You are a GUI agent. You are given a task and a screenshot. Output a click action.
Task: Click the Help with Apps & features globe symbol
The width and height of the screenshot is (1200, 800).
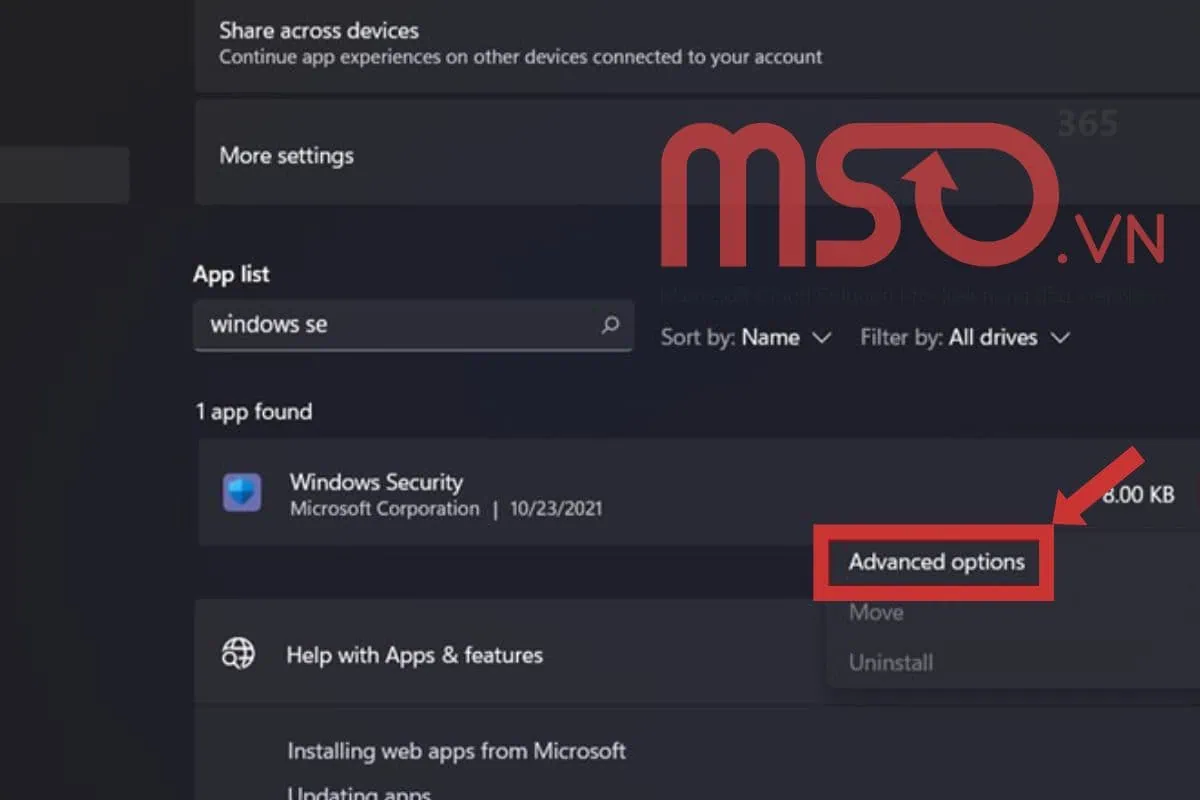[x=238, y=654]
